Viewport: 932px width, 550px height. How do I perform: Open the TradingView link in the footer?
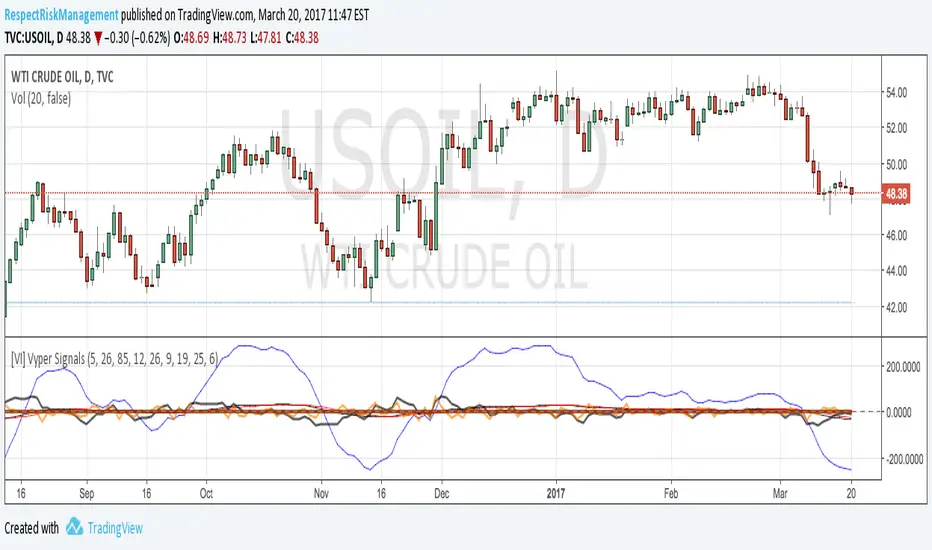coord(115,528)
